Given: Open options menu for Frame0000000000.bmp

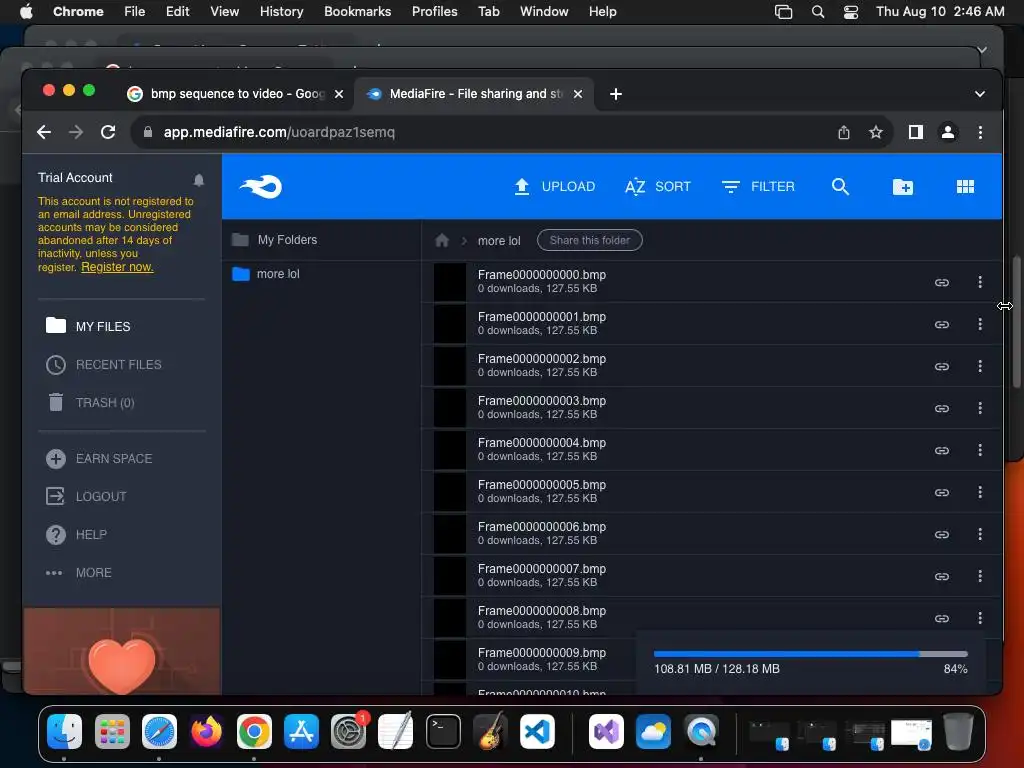Looking at the screenshot, I should click(980, 282).
